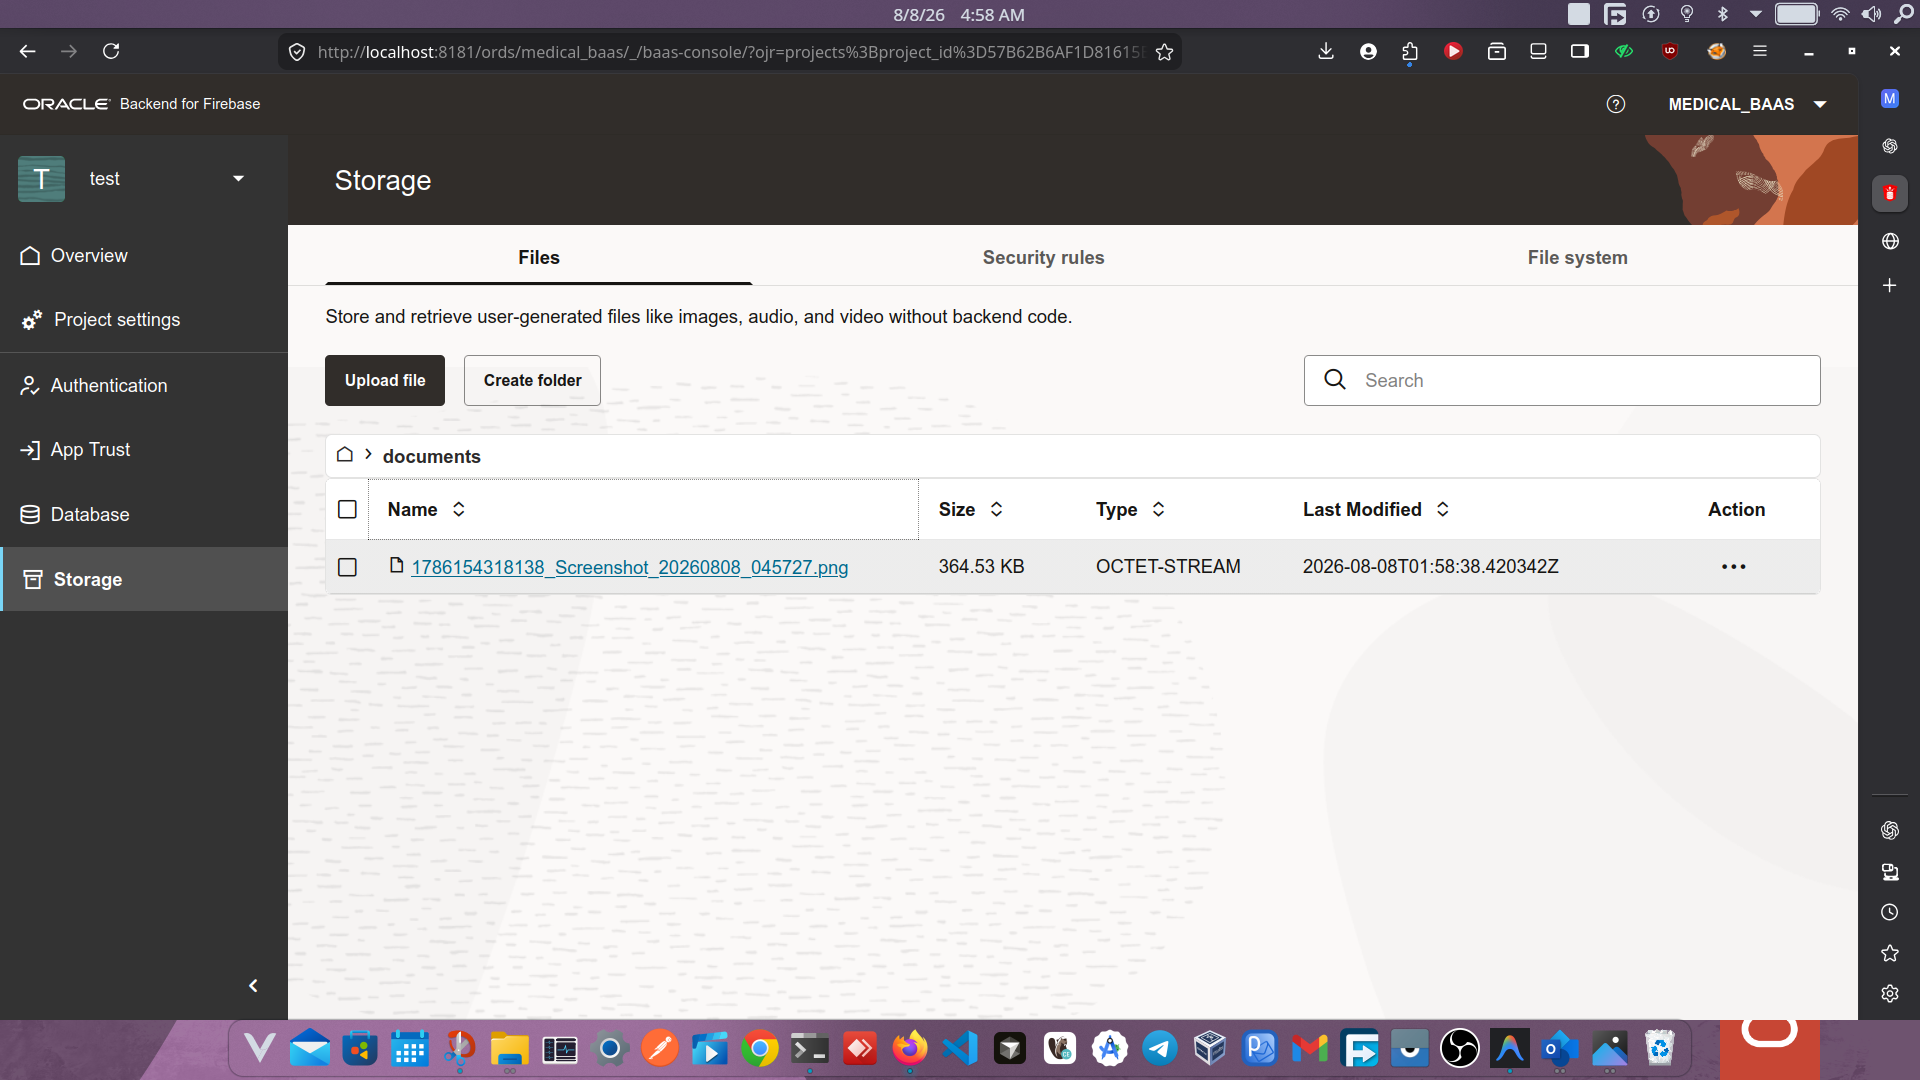Viewport: 1920px width, 1080px height.
Task: Open the MEDICAL_BAAS account dropdown
Action: (1747, 104)
